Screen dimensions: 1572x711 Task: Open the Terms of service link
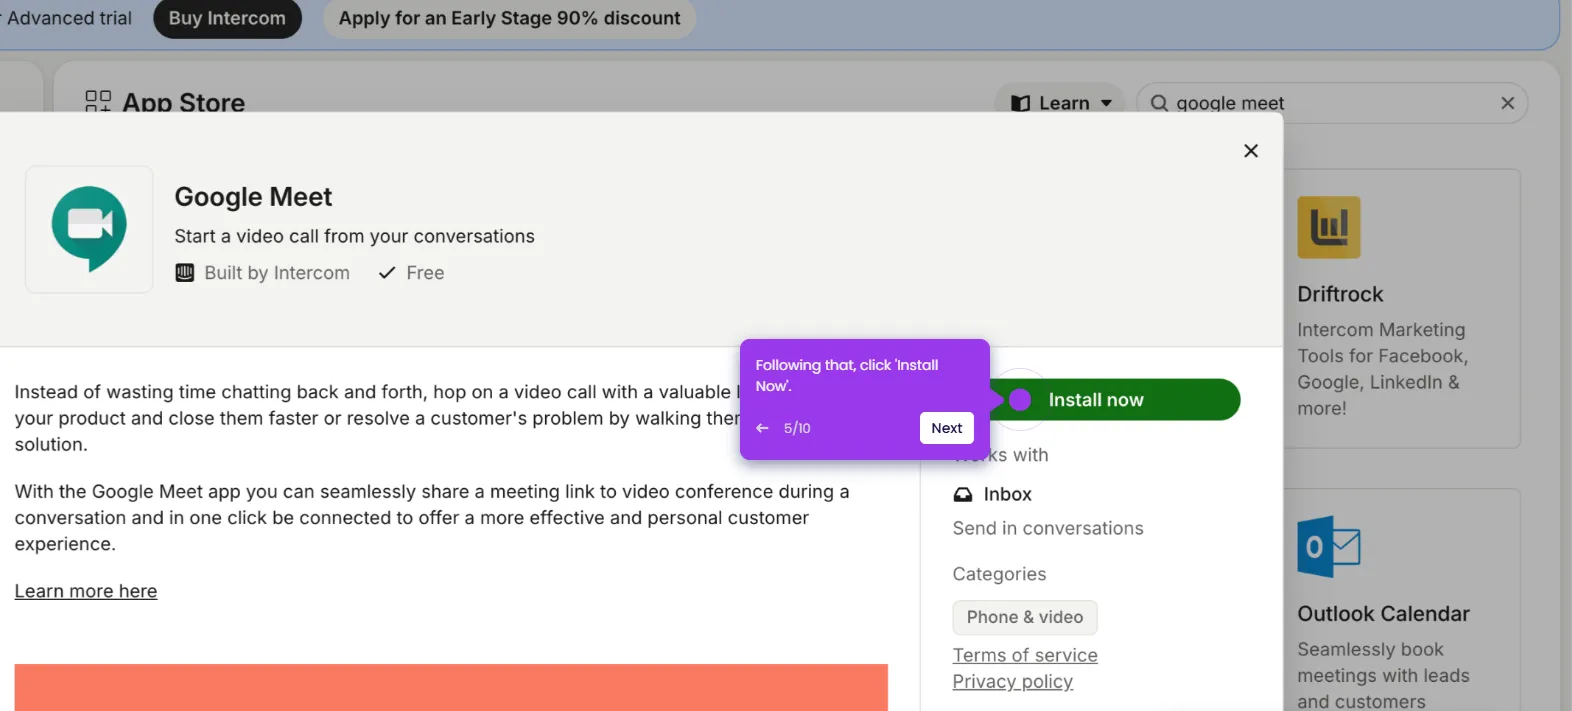point(1025,655)
